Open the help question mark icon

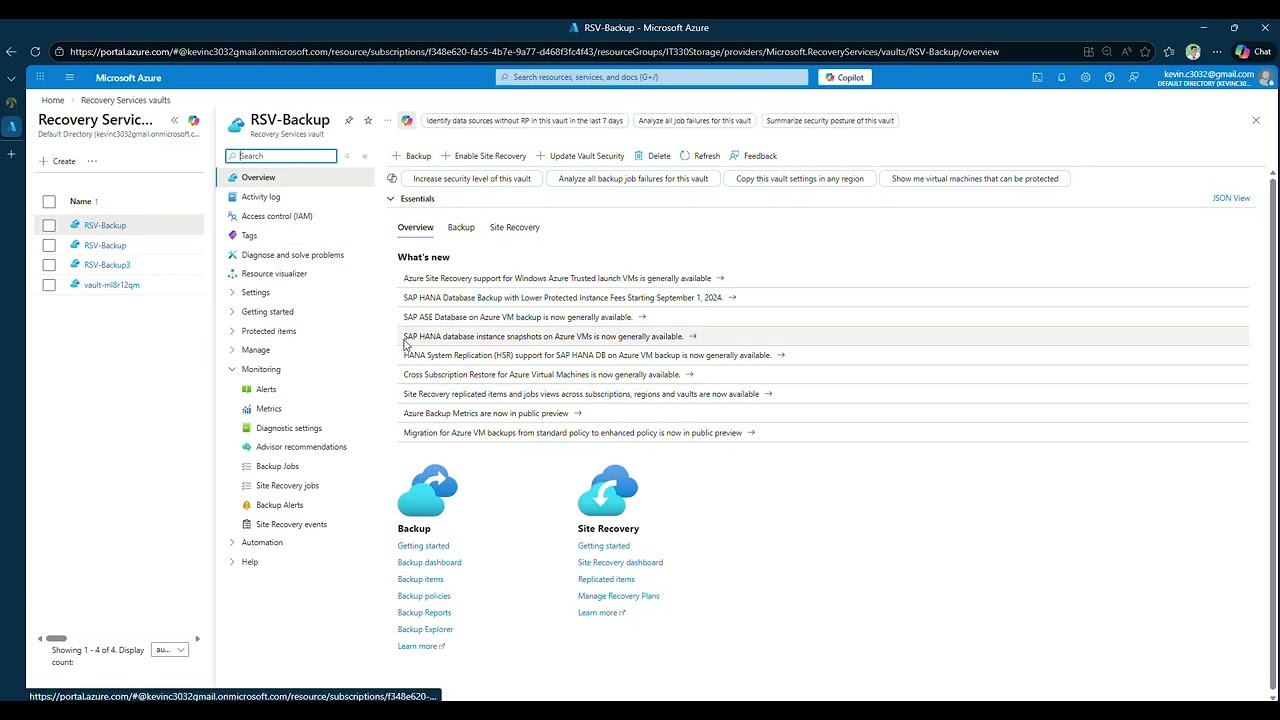pyautogui.click(x=1109, y=77)
